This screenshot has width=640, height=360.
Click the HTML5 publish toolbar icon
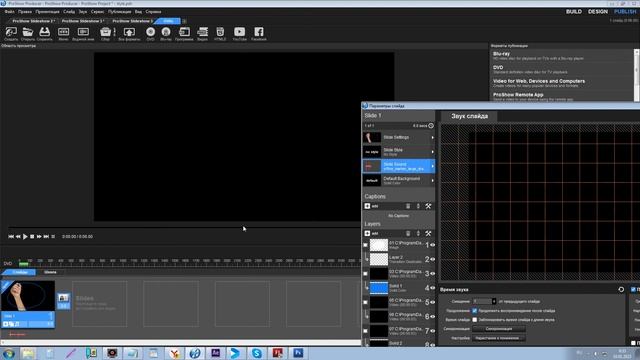click(x=220, y=32)
